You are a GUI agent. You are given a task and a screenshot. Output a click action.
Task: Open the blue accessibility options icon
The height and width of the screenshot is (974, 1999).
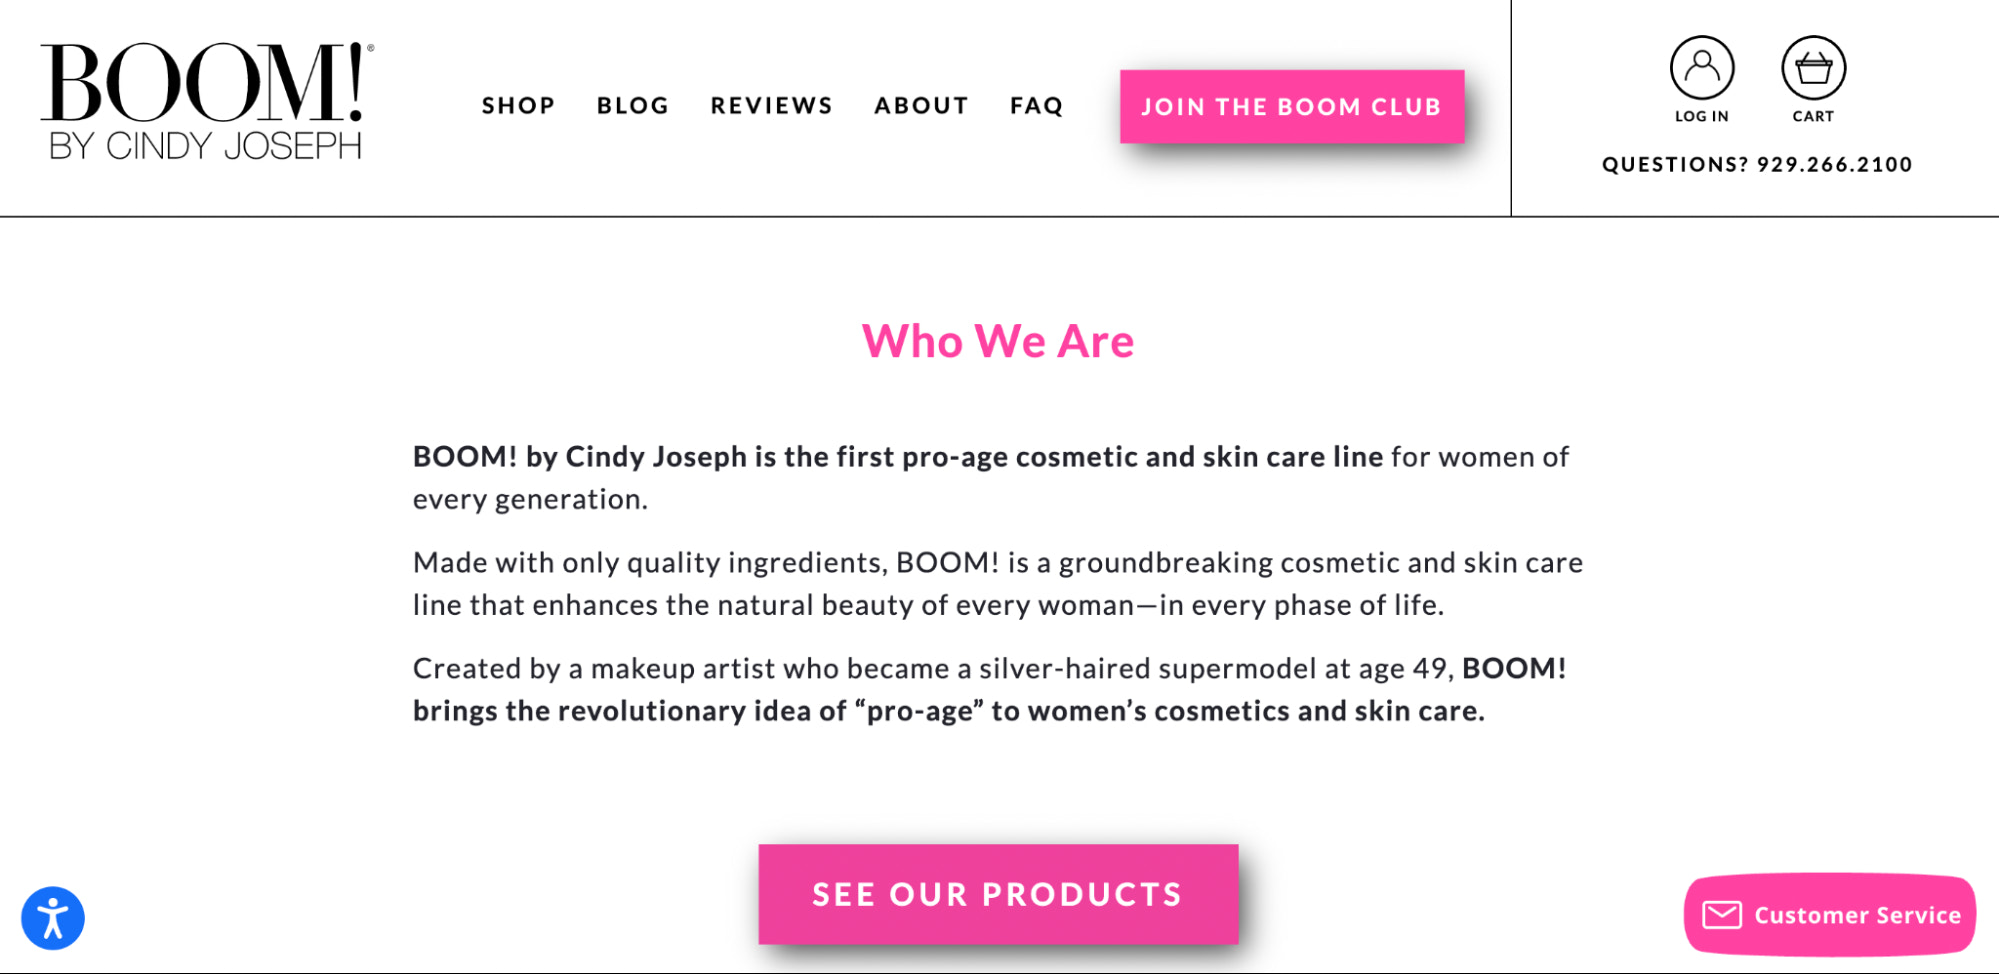tap(53, 918)
